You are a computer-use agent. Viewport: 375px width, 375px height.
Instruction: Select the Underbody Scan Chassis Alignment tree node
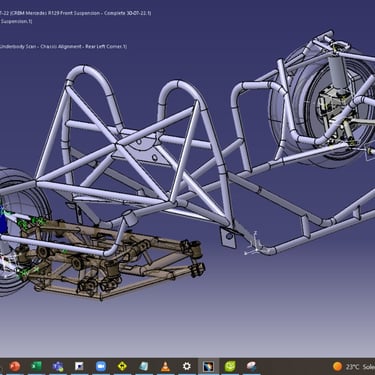(x=63, y=47)
